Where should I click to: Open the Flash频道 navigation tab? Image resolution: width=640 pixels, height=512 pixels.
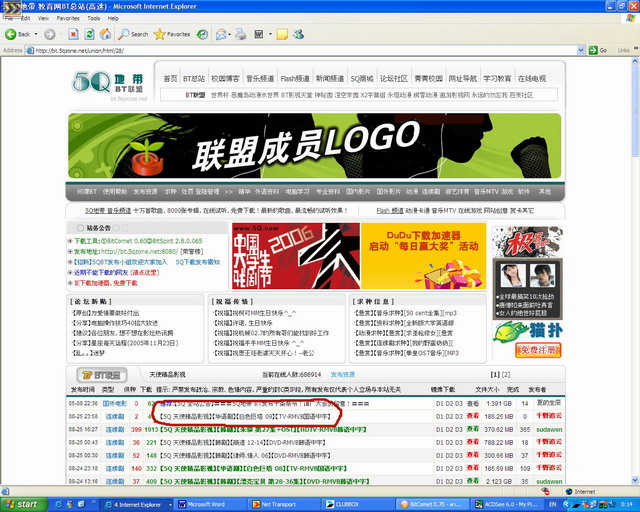click(295, 78)
